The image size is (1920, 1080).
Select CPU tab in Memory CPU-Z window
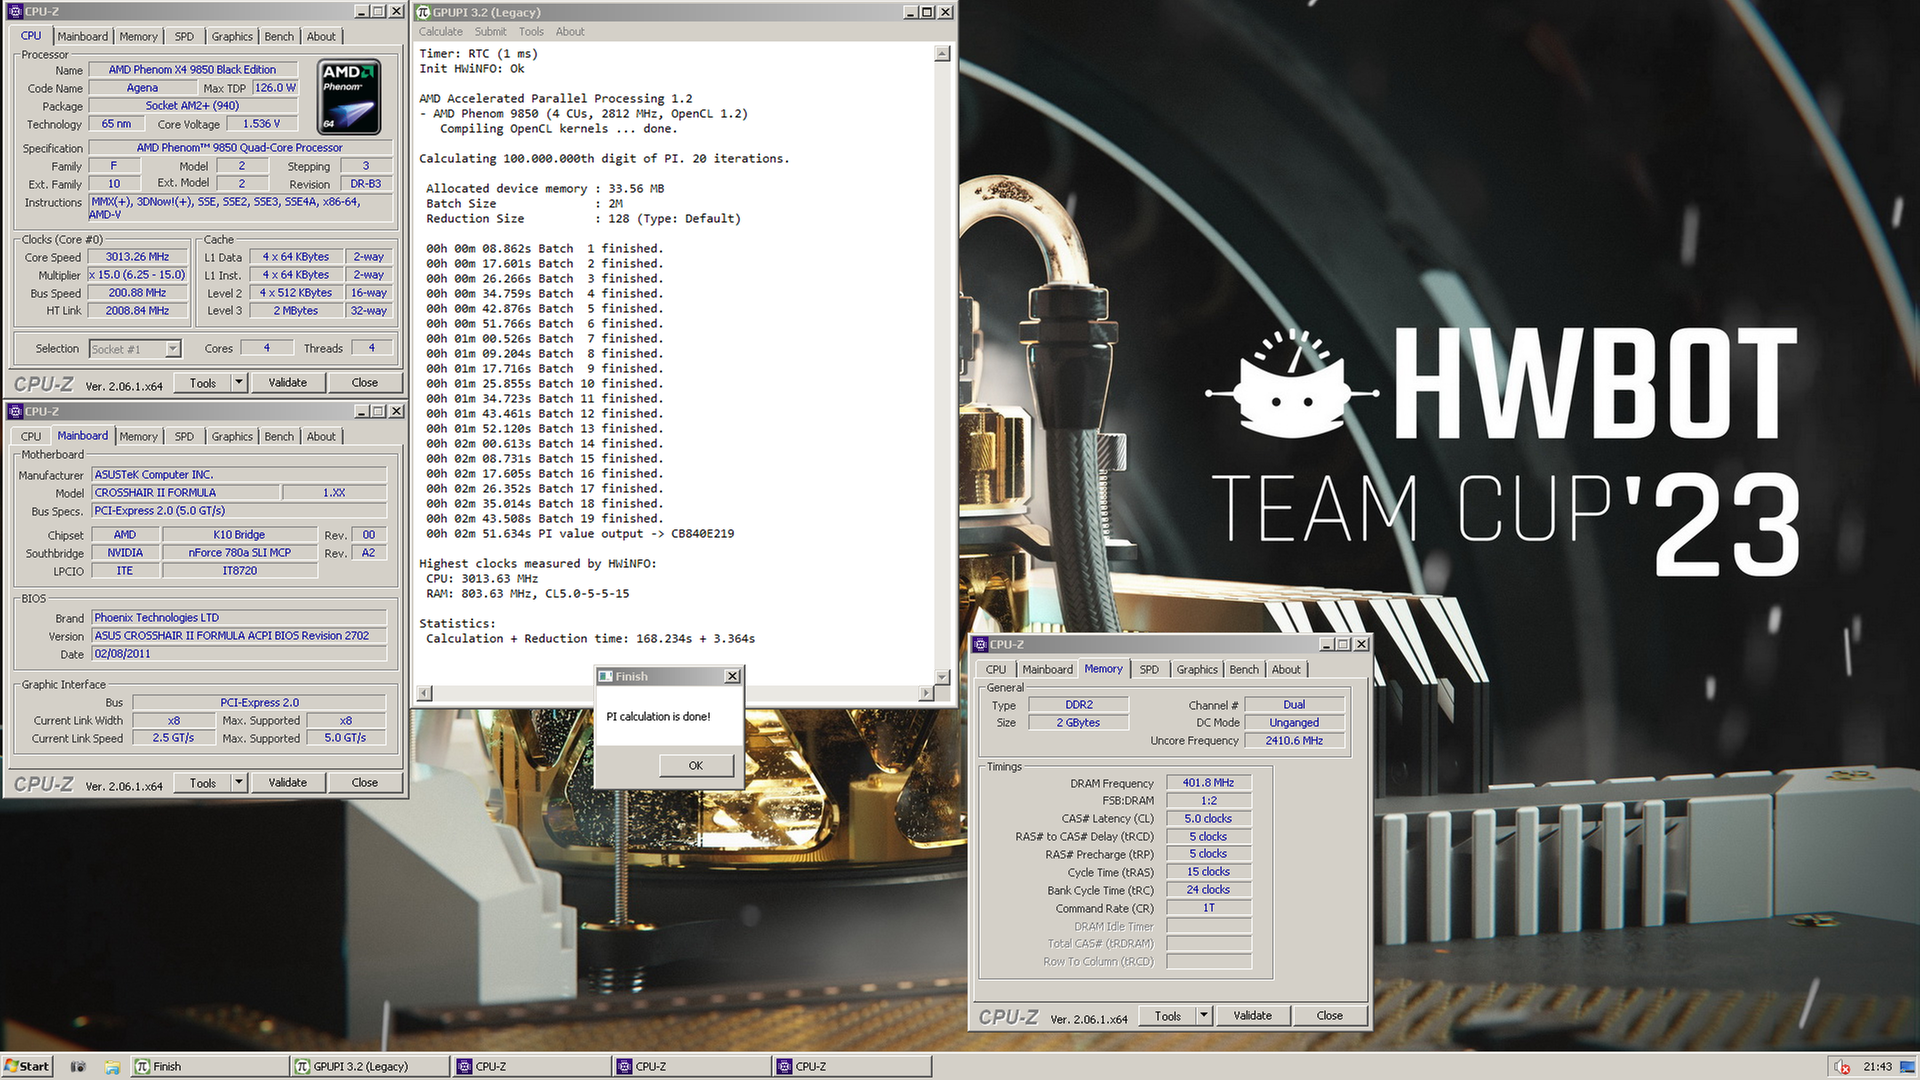coord(996,669)
